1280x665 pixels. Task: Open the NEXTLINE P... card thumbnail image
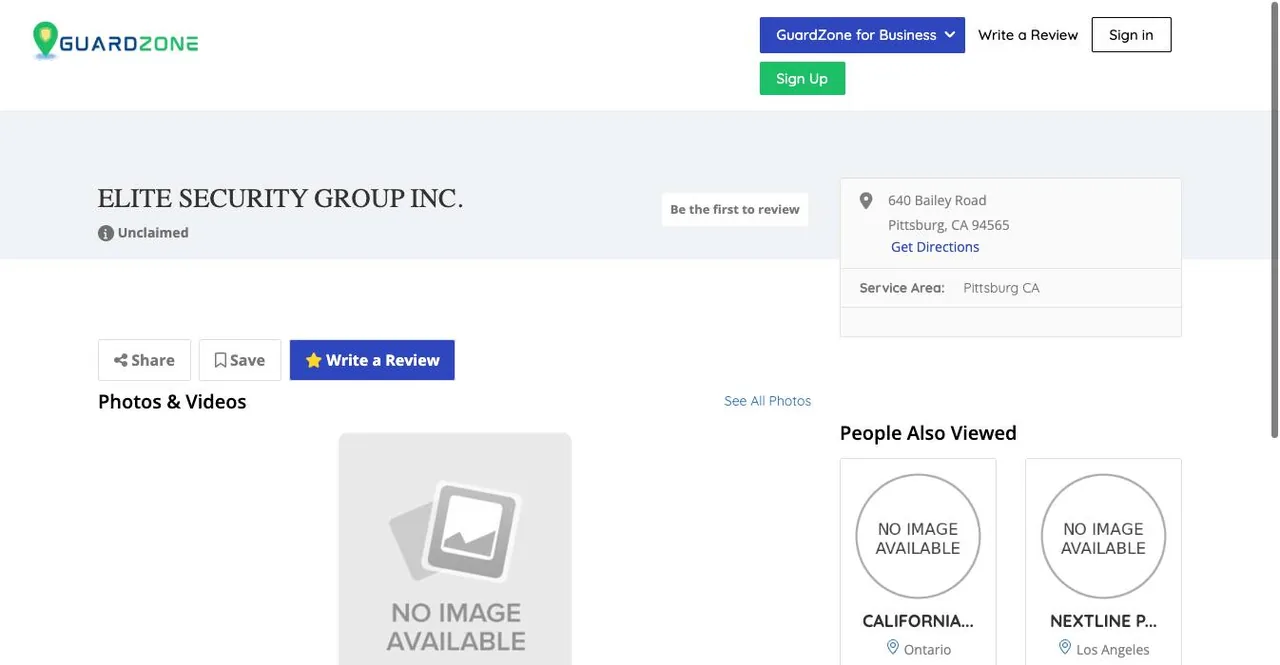pyautogui.click(x=1103, y=536)
